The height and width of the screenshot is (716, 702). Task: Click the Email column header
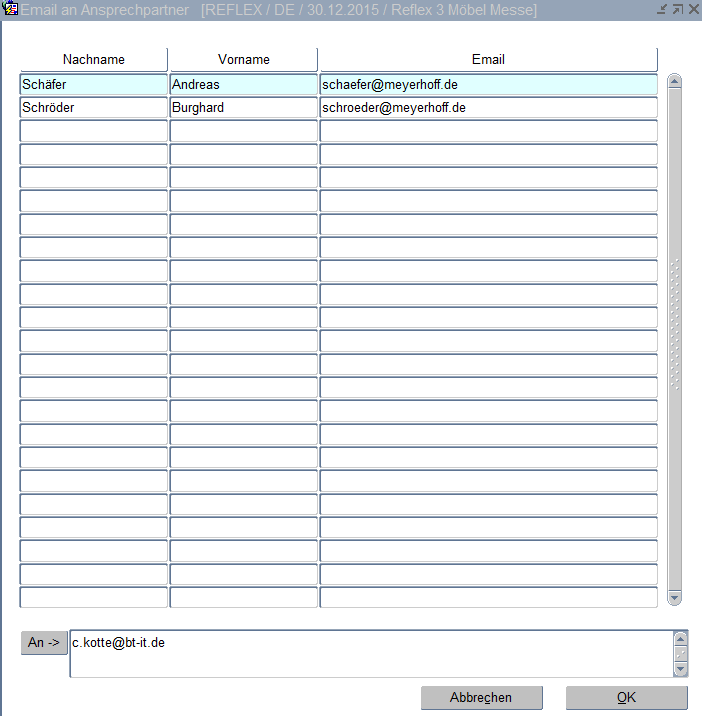(x=488, y=60)
